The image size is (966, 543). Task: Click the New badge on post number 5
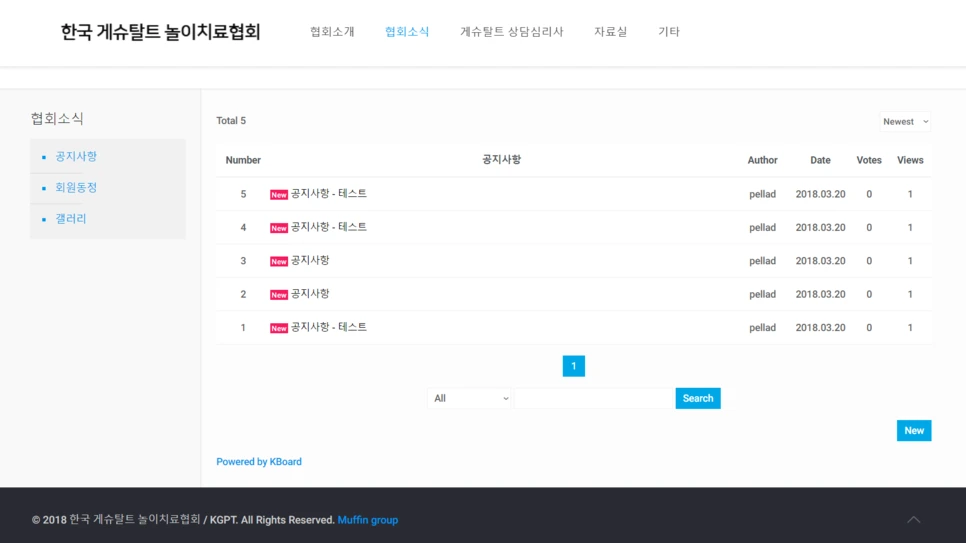(x=279, y=195)
